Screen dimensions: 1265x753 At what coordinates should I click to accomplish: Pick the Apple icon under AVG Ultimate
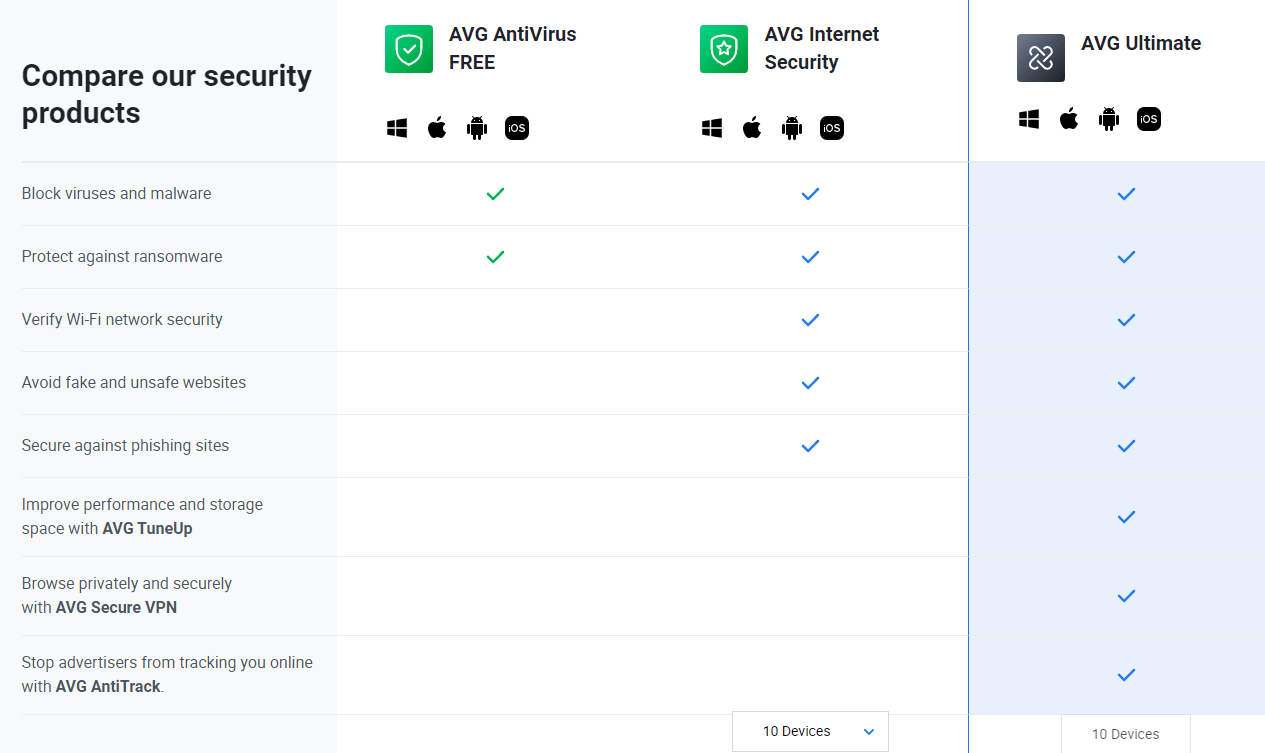1069,120
